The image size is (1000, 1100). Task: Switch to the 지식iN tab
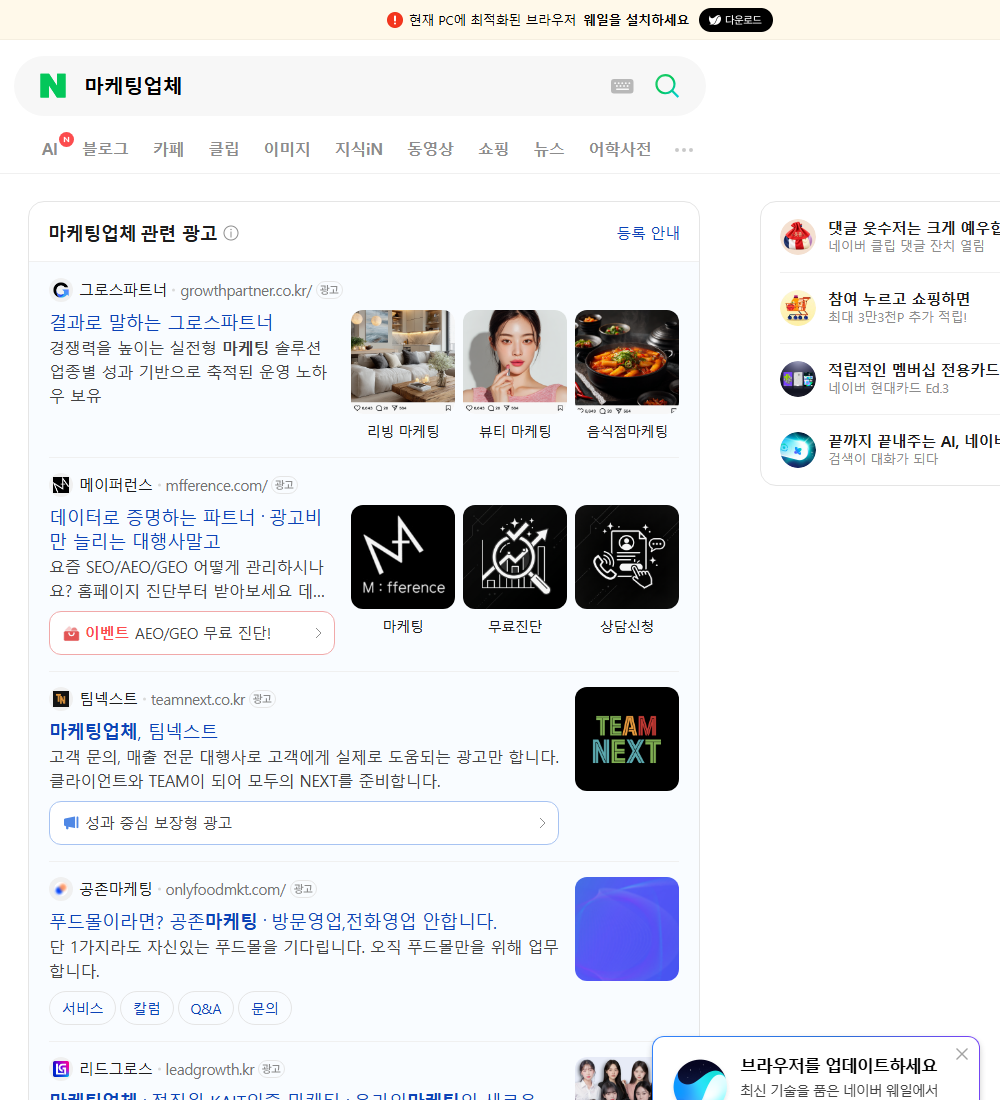[359, 149]
